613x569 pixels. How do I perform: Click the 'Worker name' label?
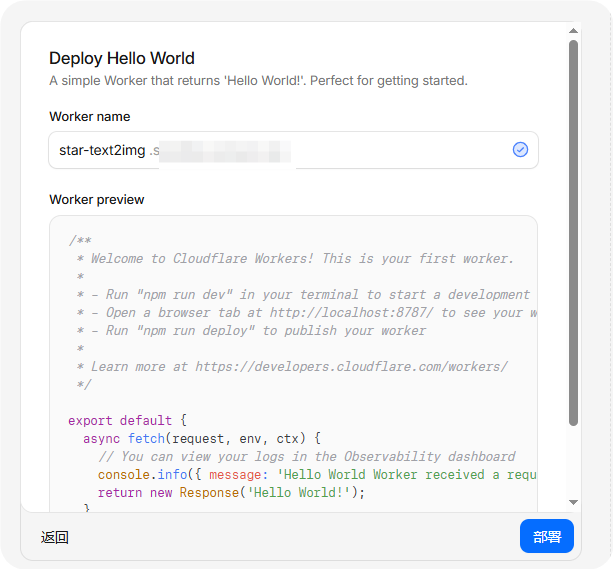click(90, 117)
